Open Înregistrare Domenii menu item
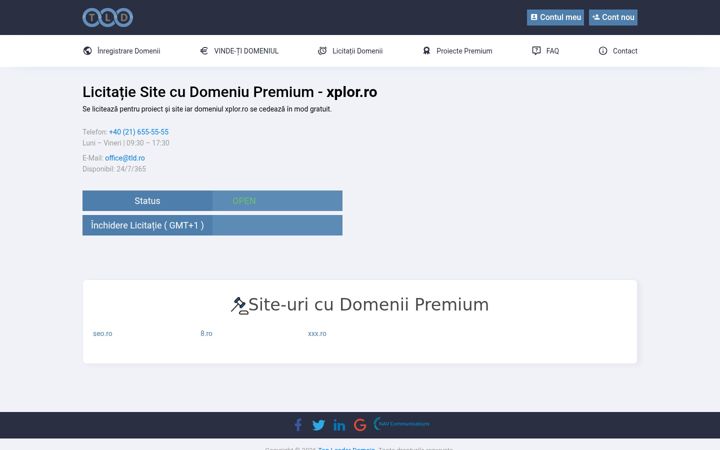Screen dimensions: 720x450 point(129,51)
